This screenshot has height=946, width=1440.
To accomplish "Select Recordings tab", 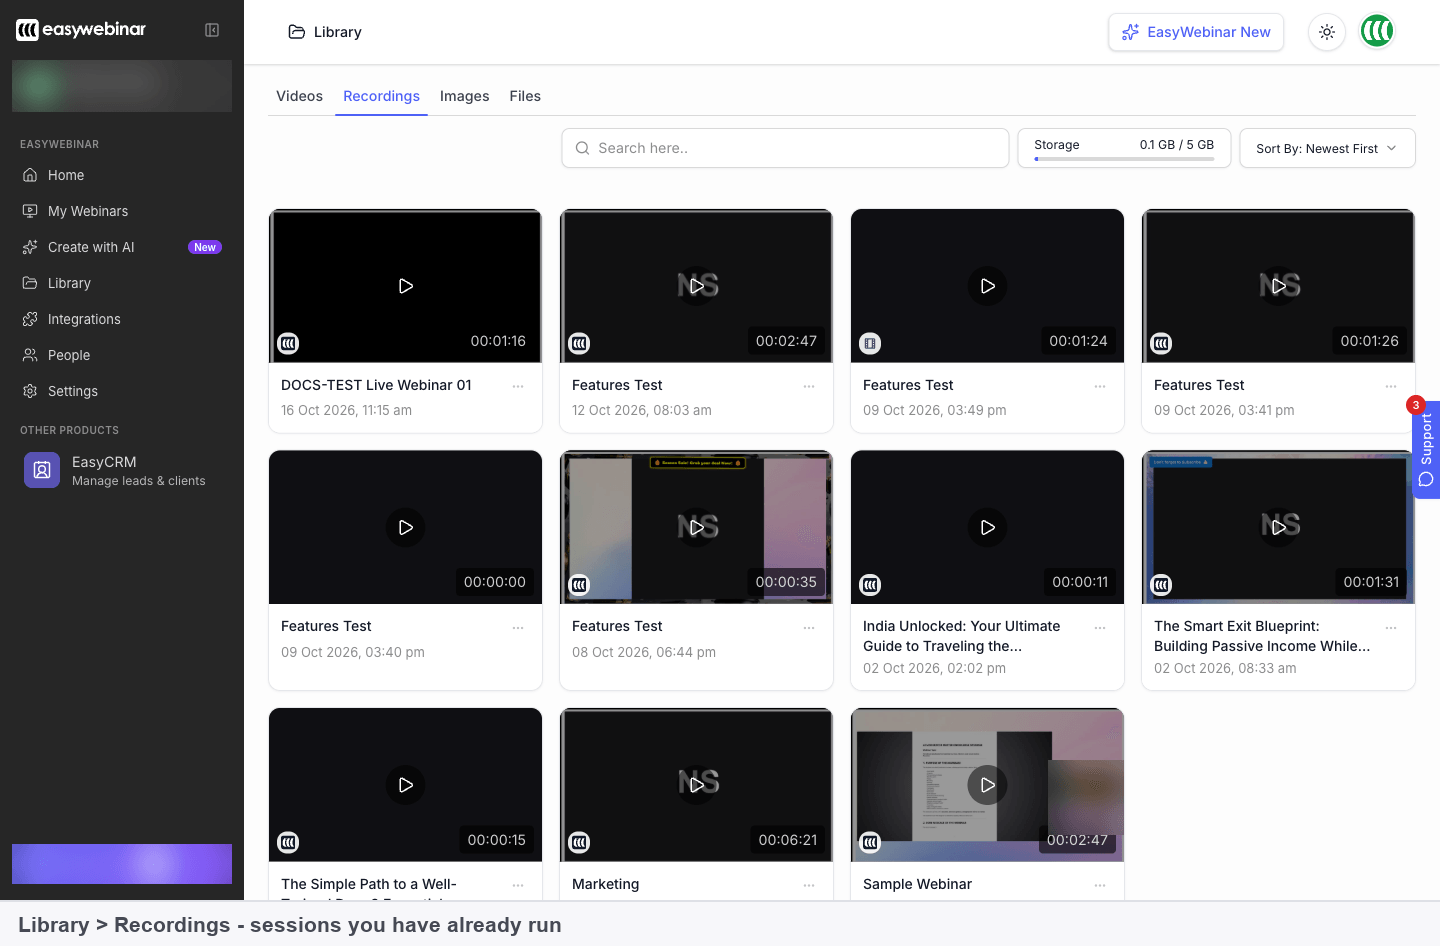I will tap(381, 96).
